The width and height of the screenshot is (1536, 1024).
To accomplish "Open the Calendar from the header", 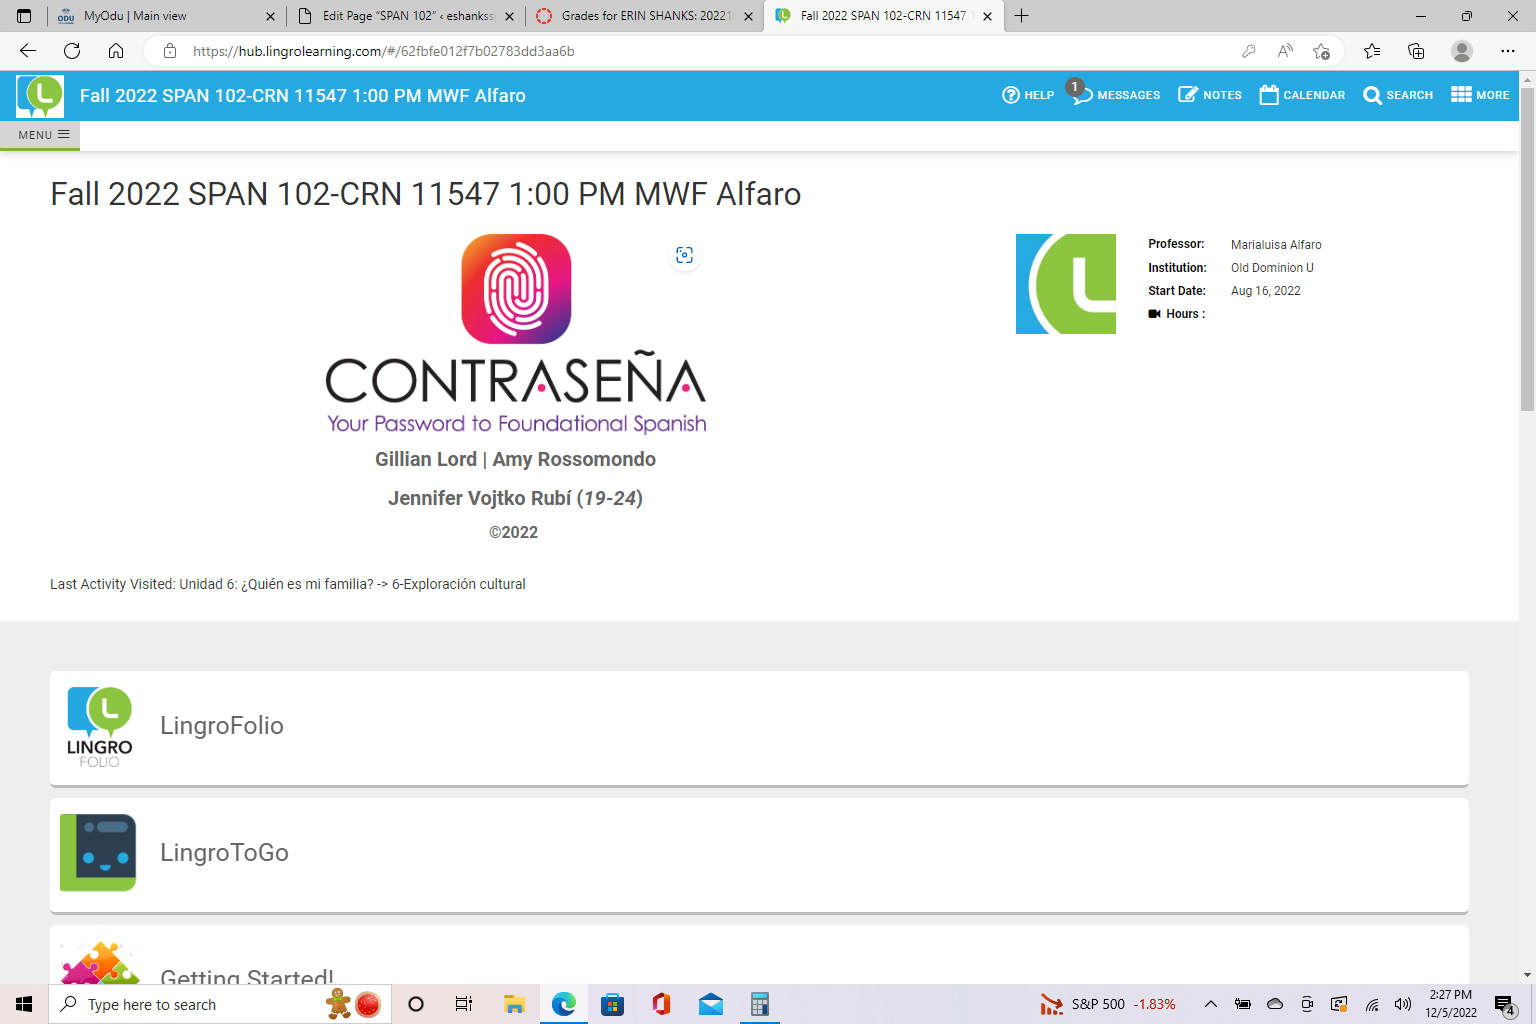I will pos(1302,95).
